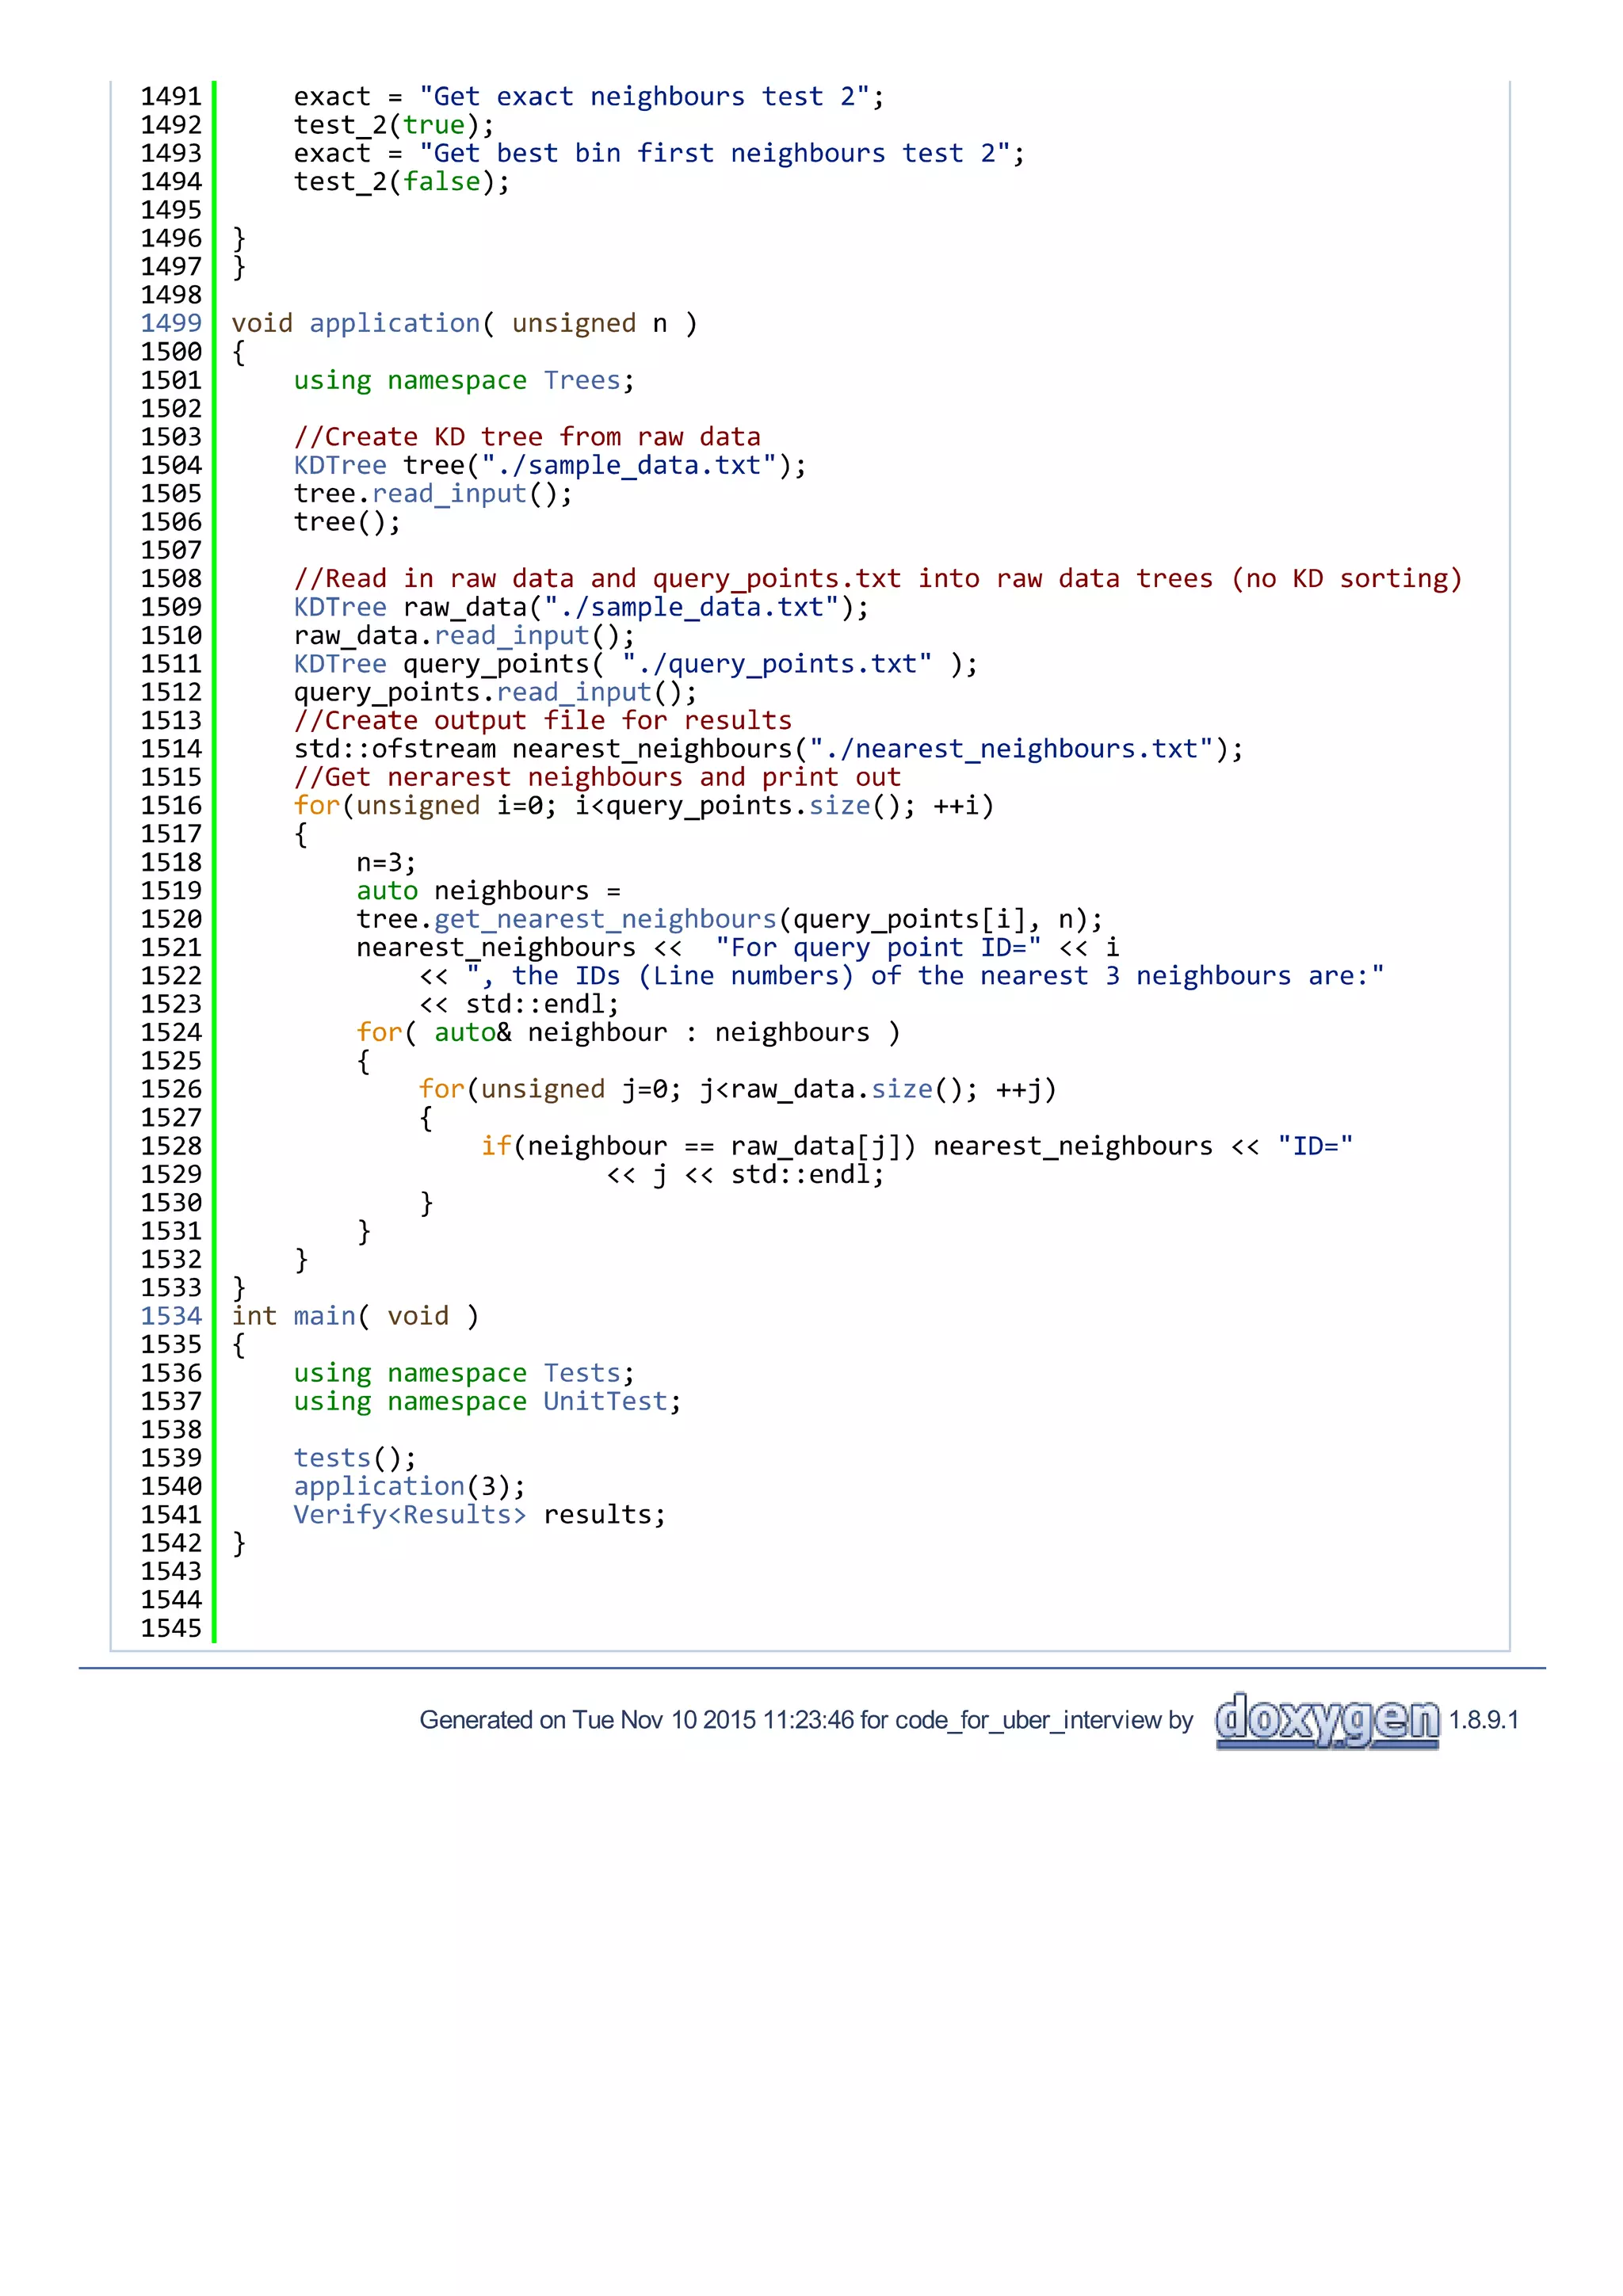
Task: Click 'auto neighbours =' on line 1519
Action: coord(488,891)
